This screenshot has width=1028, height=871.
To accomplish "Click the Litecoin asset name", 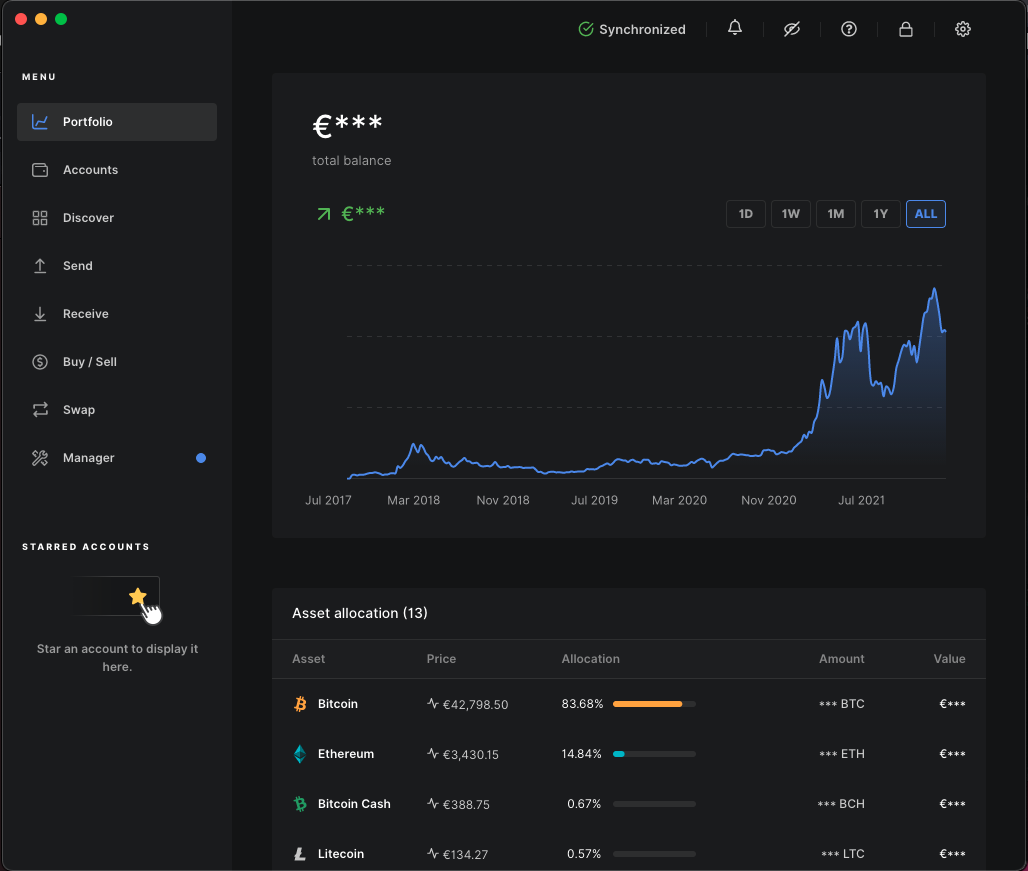I will pyautogui.click(x=341, y=853).
